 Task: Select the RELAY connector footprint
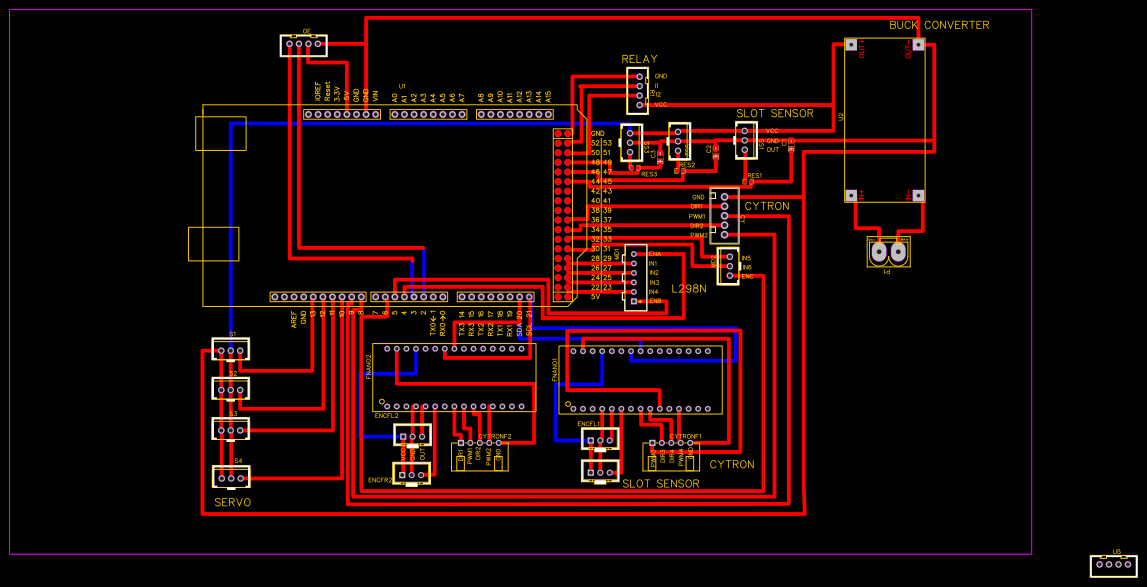pos(637,90)
